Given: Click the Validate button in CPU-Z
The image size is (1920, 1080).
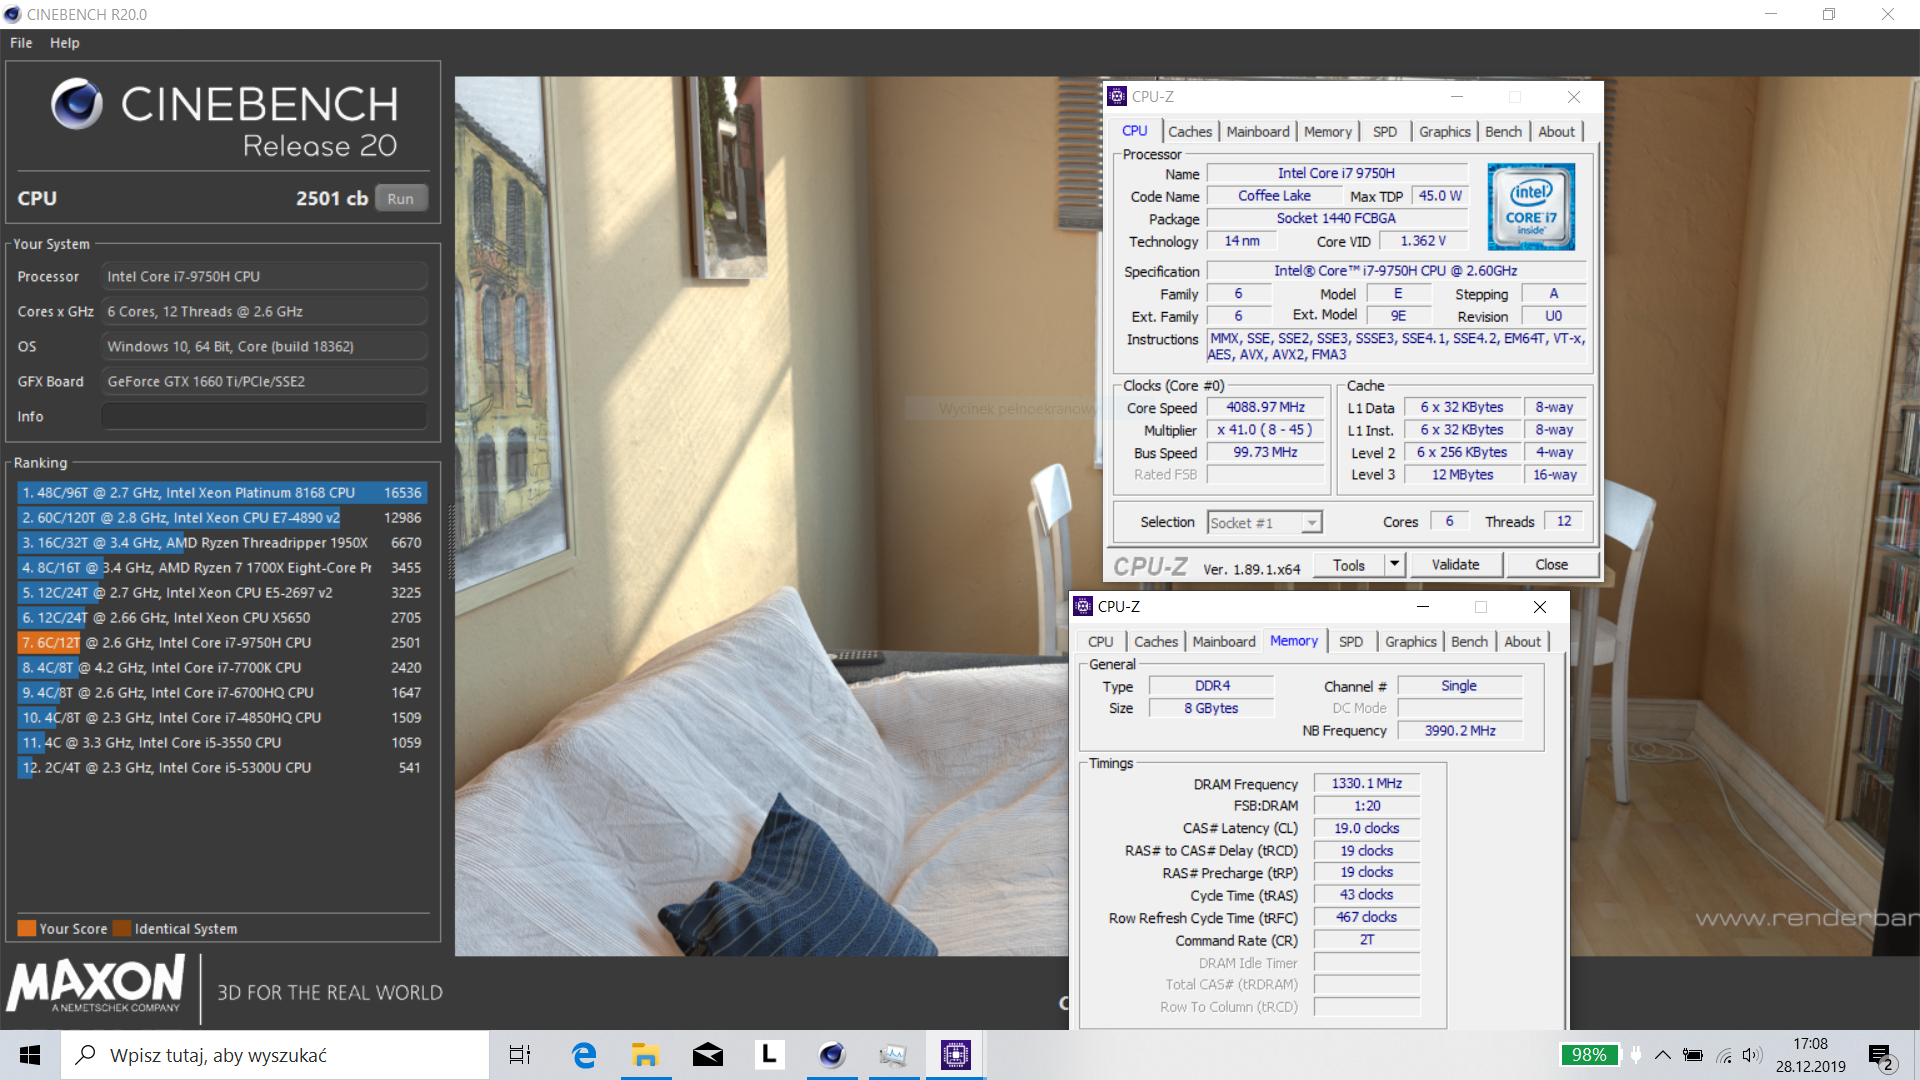Looking at the screenshot, I should [1455, 565].
